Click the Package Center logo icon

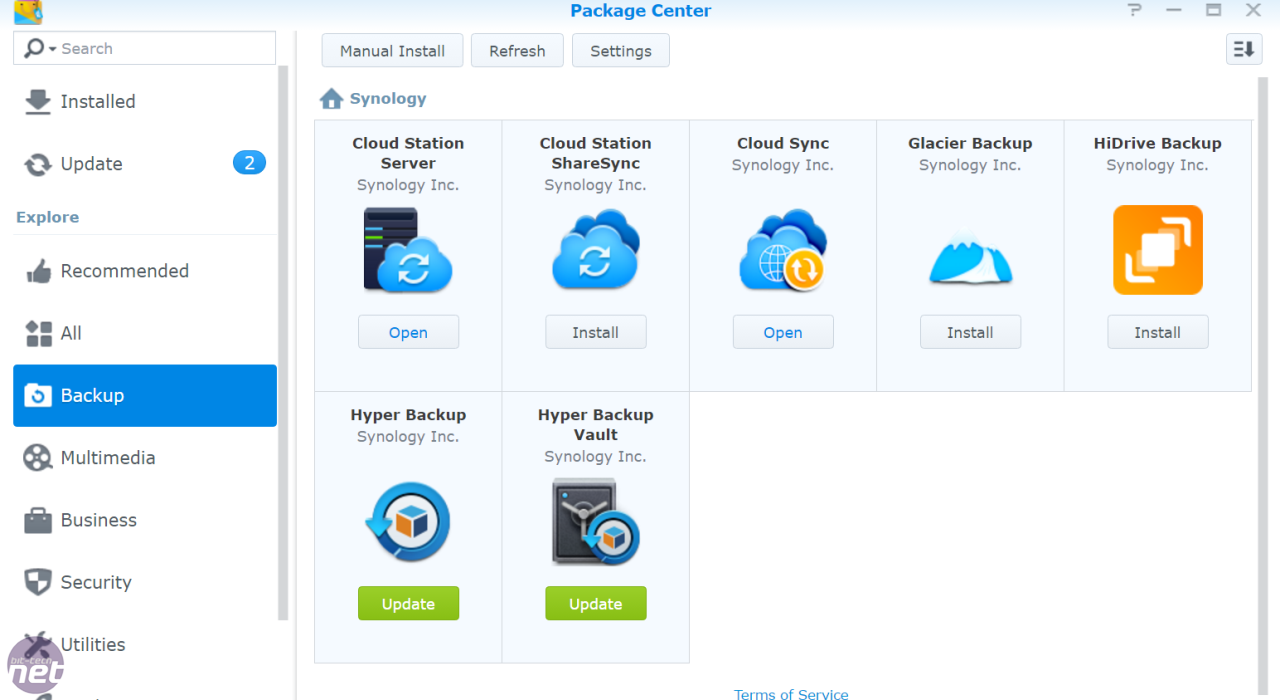point(28,12)
